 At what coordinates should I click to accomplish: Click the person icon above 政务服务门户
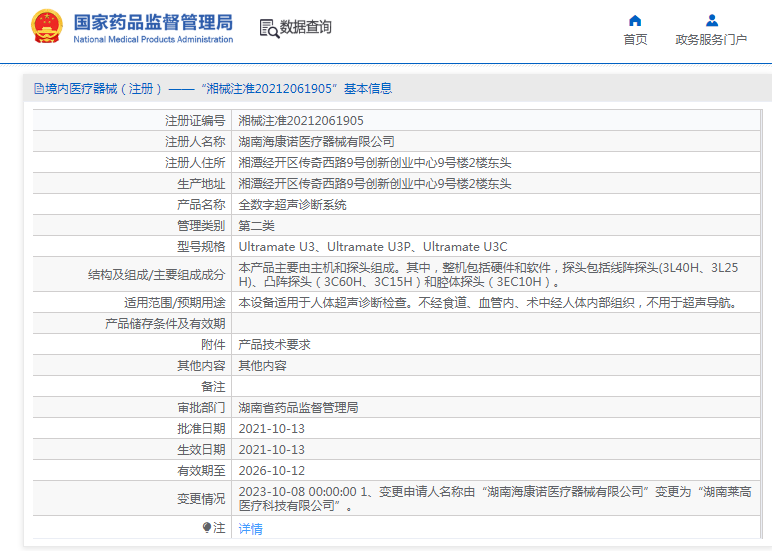point(711,20)
